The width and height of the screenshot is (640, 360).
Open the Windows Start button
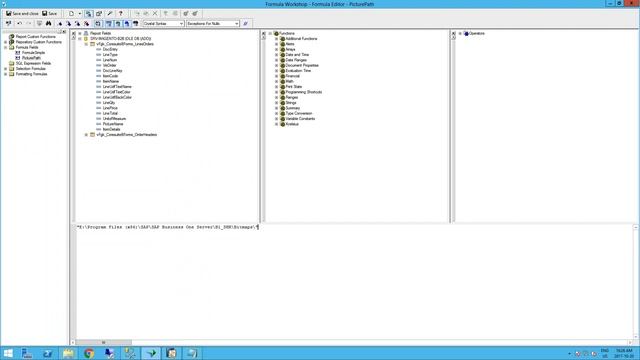tap(8, 353)
